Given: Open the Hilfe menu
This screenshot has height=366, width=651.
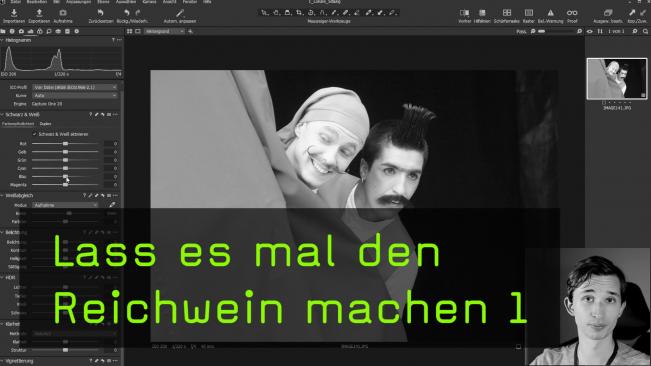Looking at the screenshot, I should (207, 2).
